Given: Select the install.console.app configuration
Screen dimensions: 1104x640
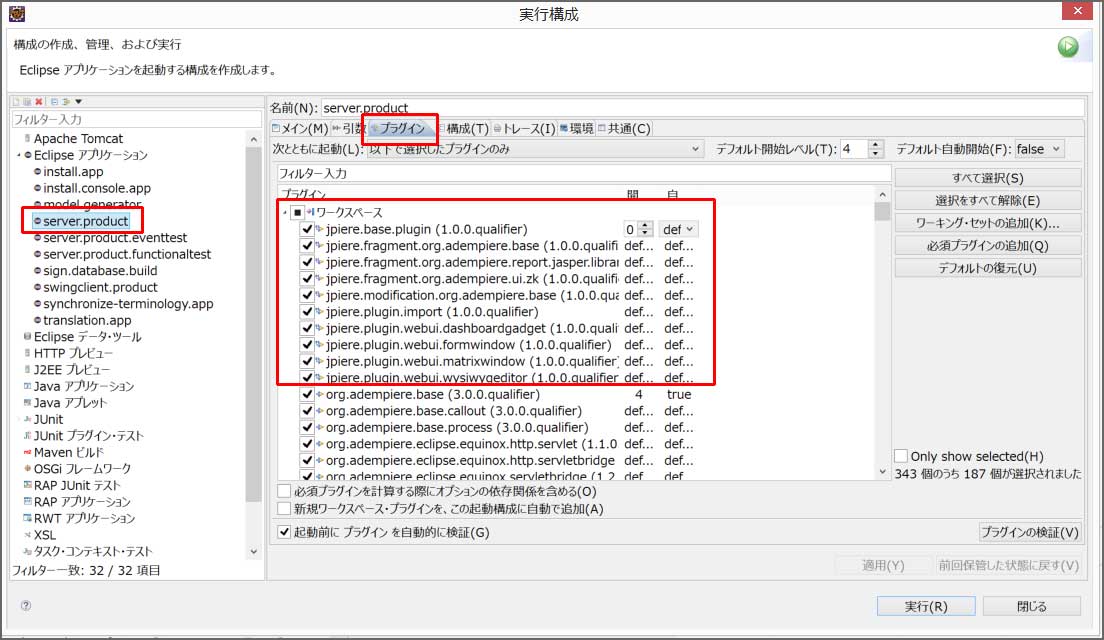Looking at the screenshot, I should (97, 188).
